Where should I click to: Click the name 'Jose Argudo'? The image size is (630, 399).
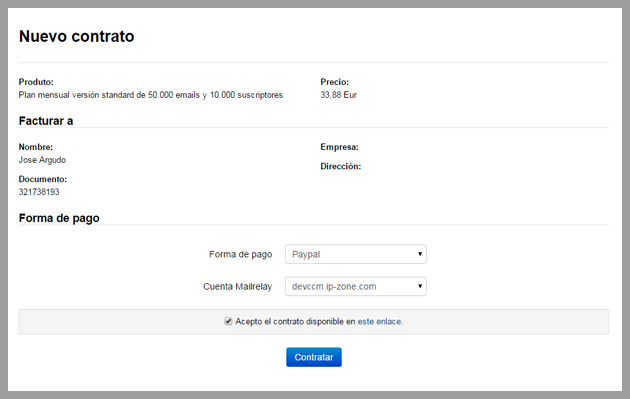[x=42, y=160]
